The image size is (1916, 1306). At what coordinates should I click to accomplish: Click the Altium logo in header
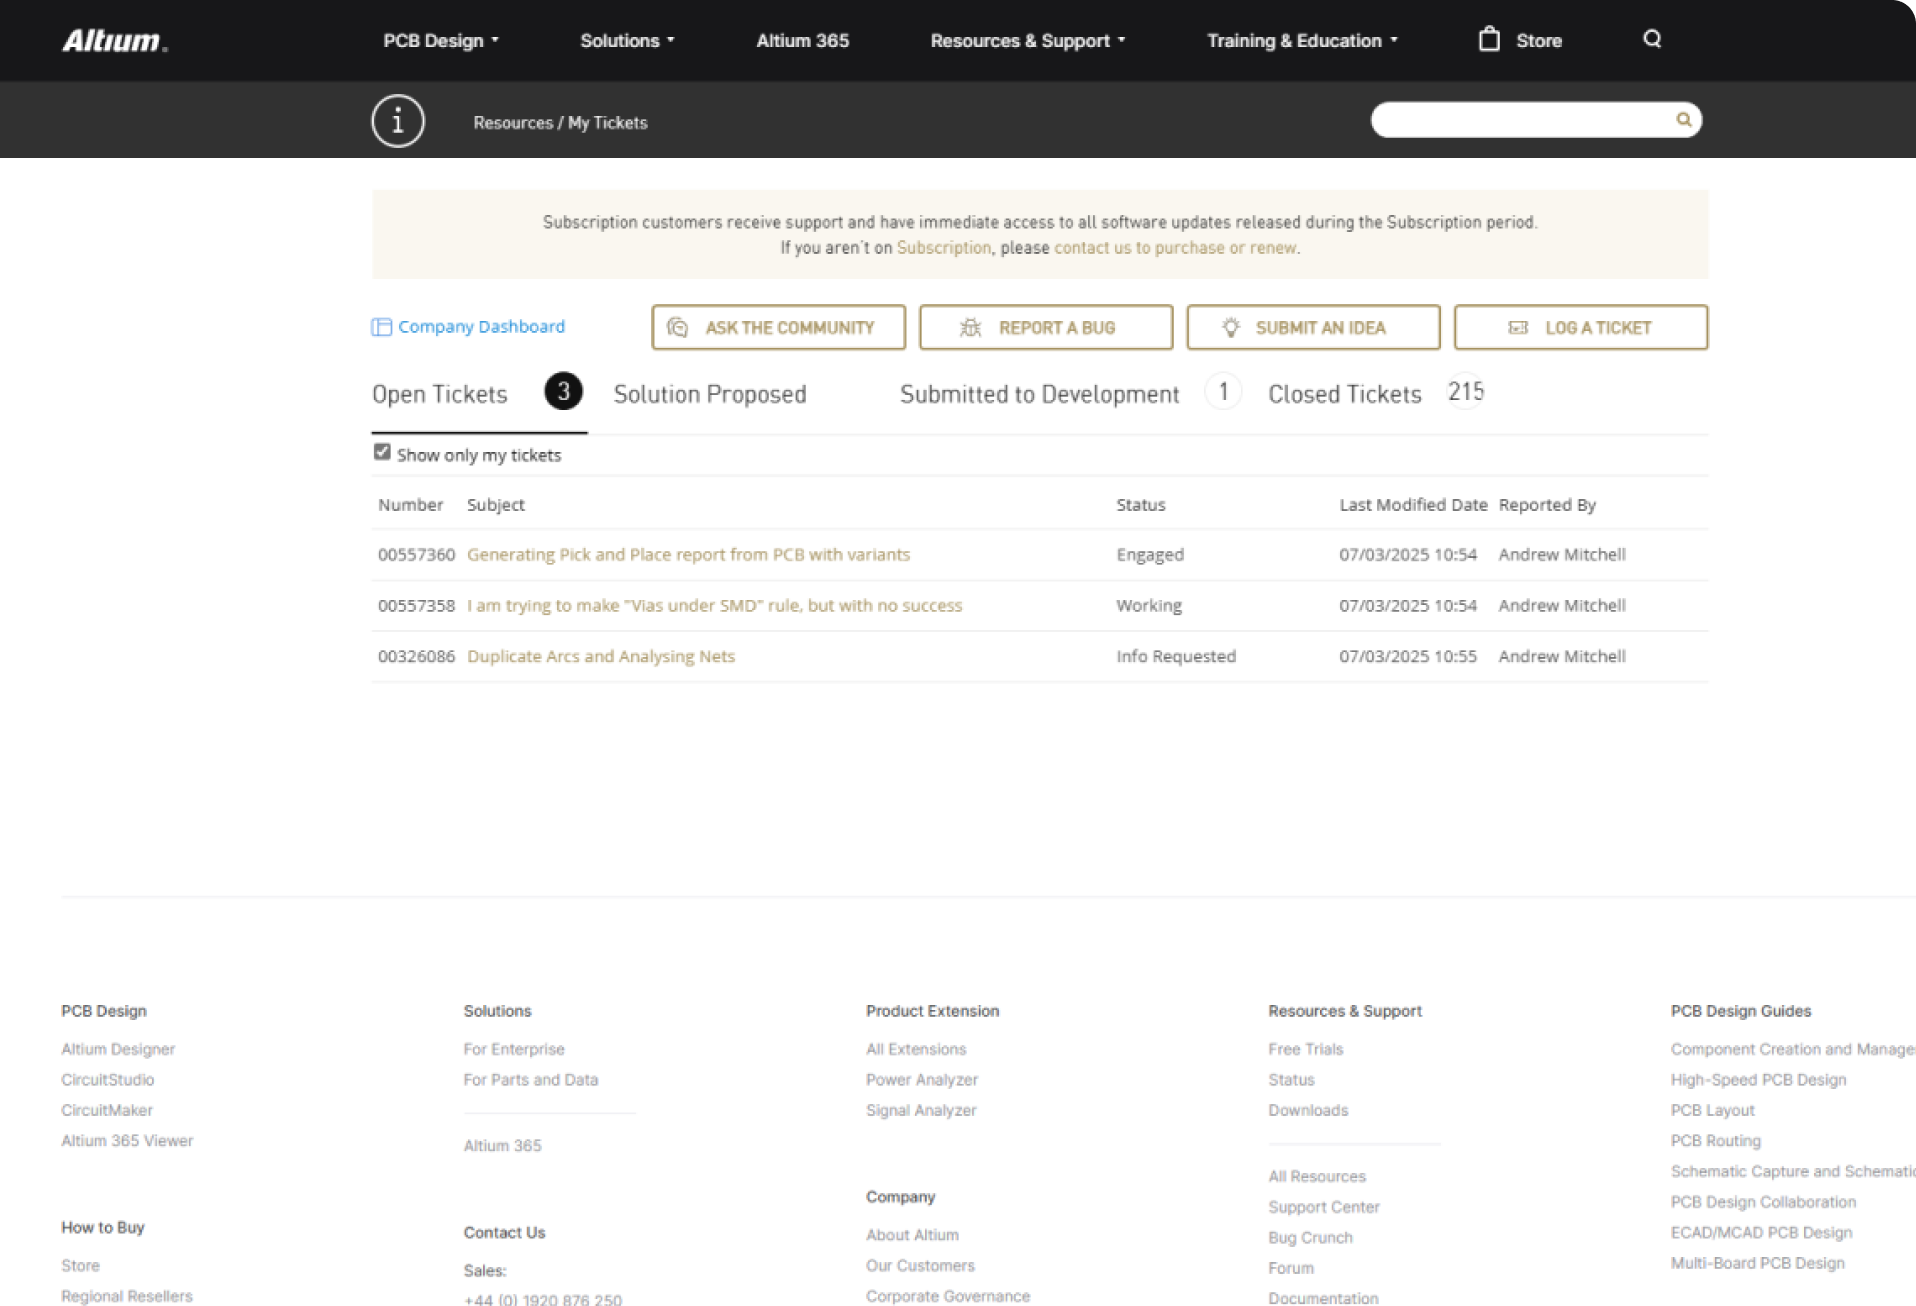click(114, 41)
